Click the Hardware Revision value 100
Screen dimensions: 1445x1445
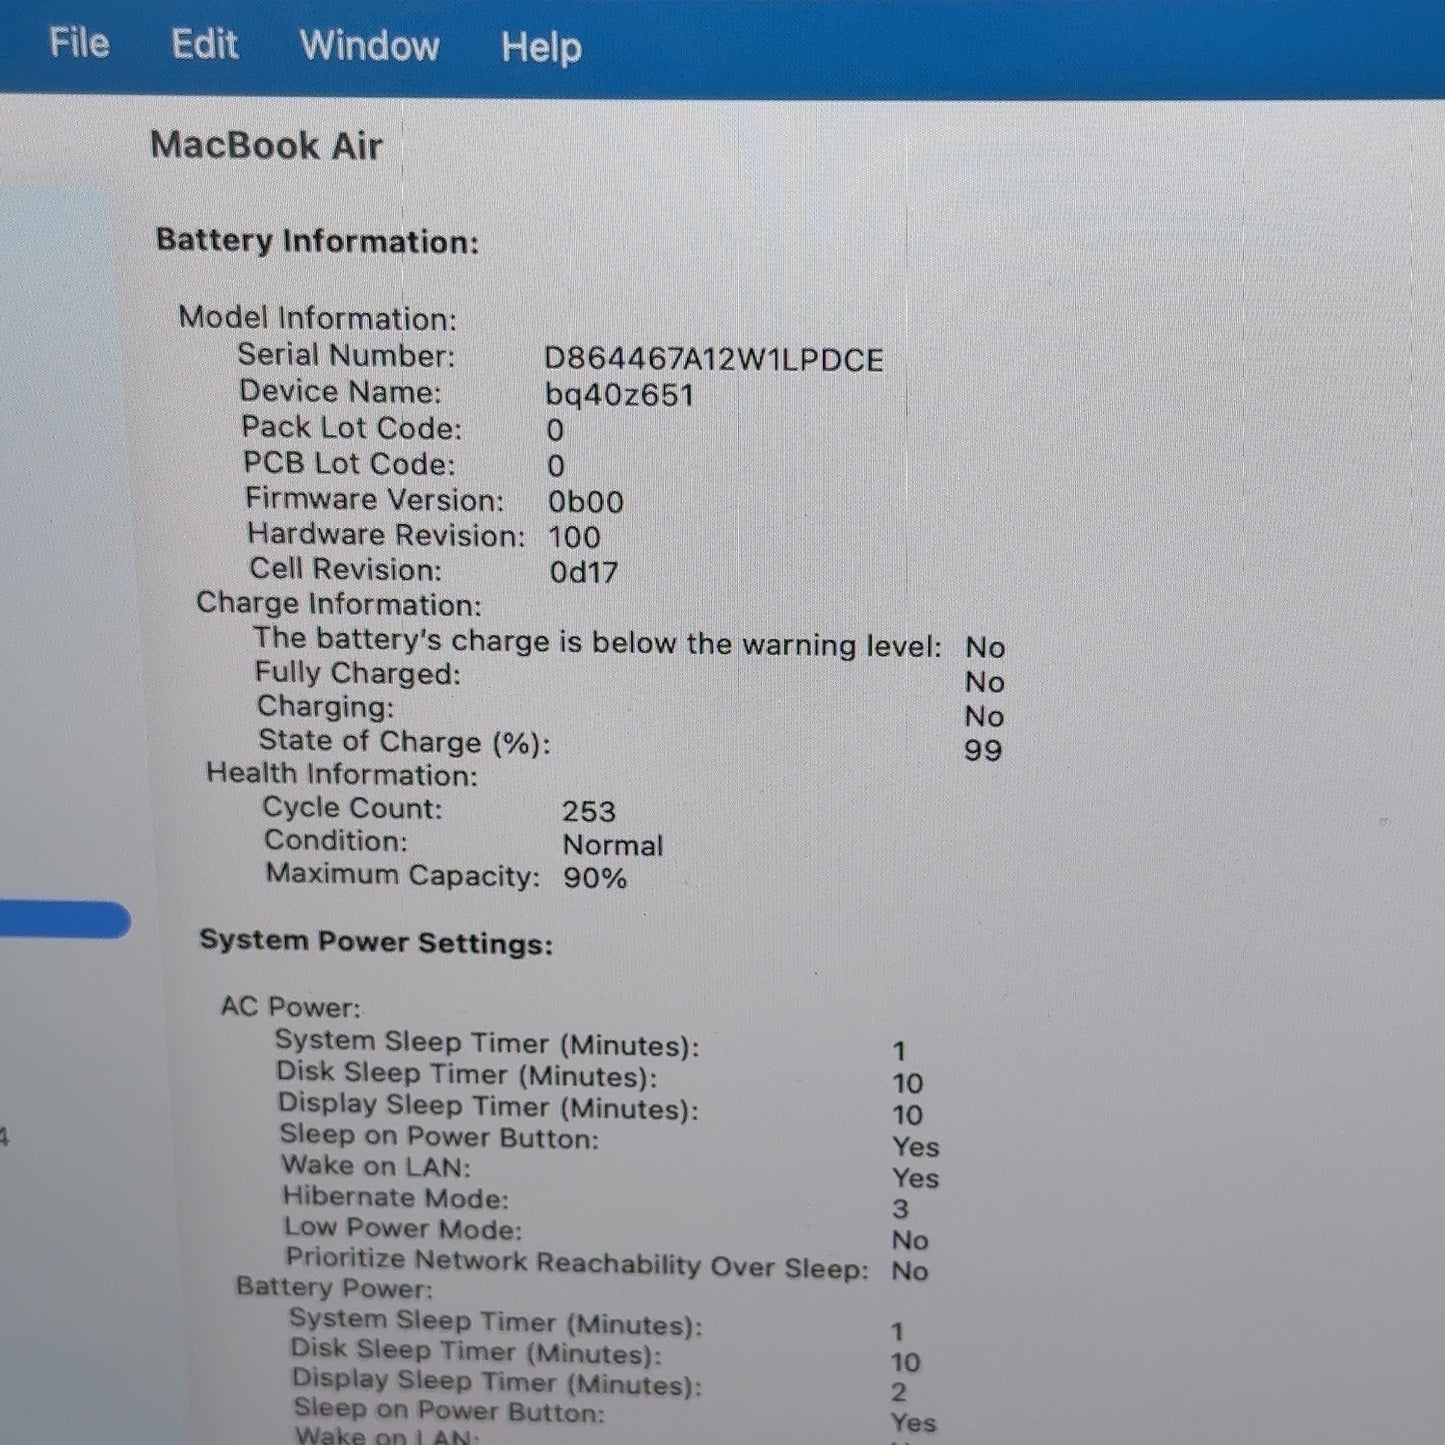pos(574,537)
